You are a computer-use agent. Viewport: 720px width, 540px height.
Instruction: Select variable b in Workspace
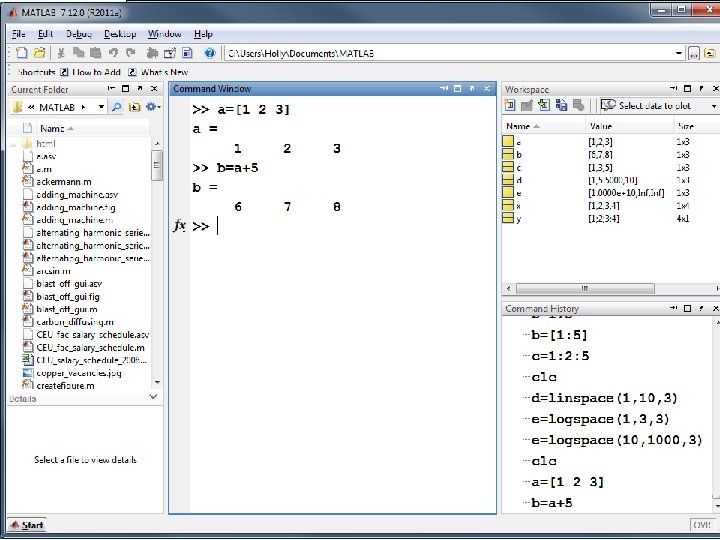[518, 155]
